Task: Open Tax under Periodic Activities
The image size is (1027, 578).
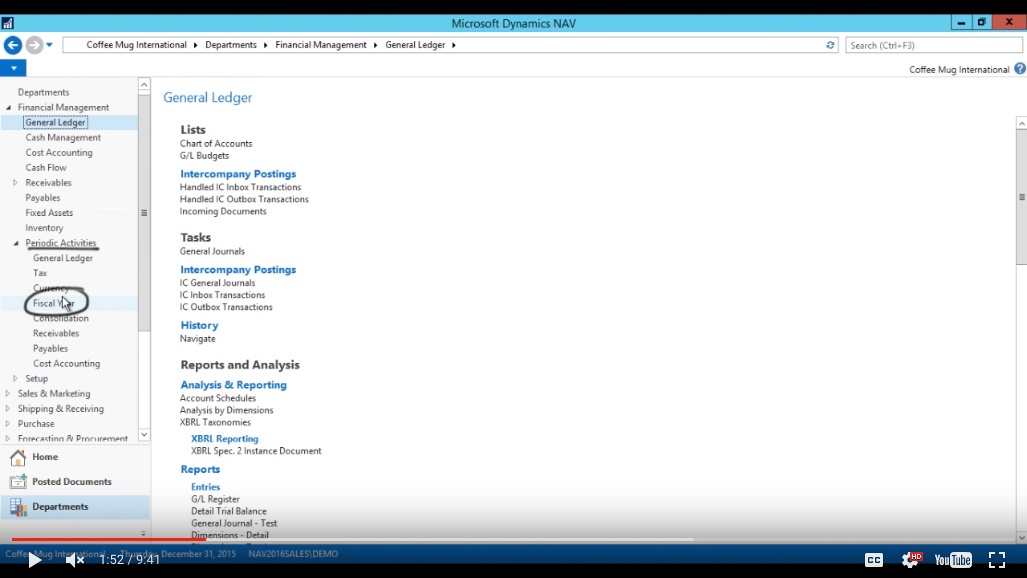Action: coord(40,273)
